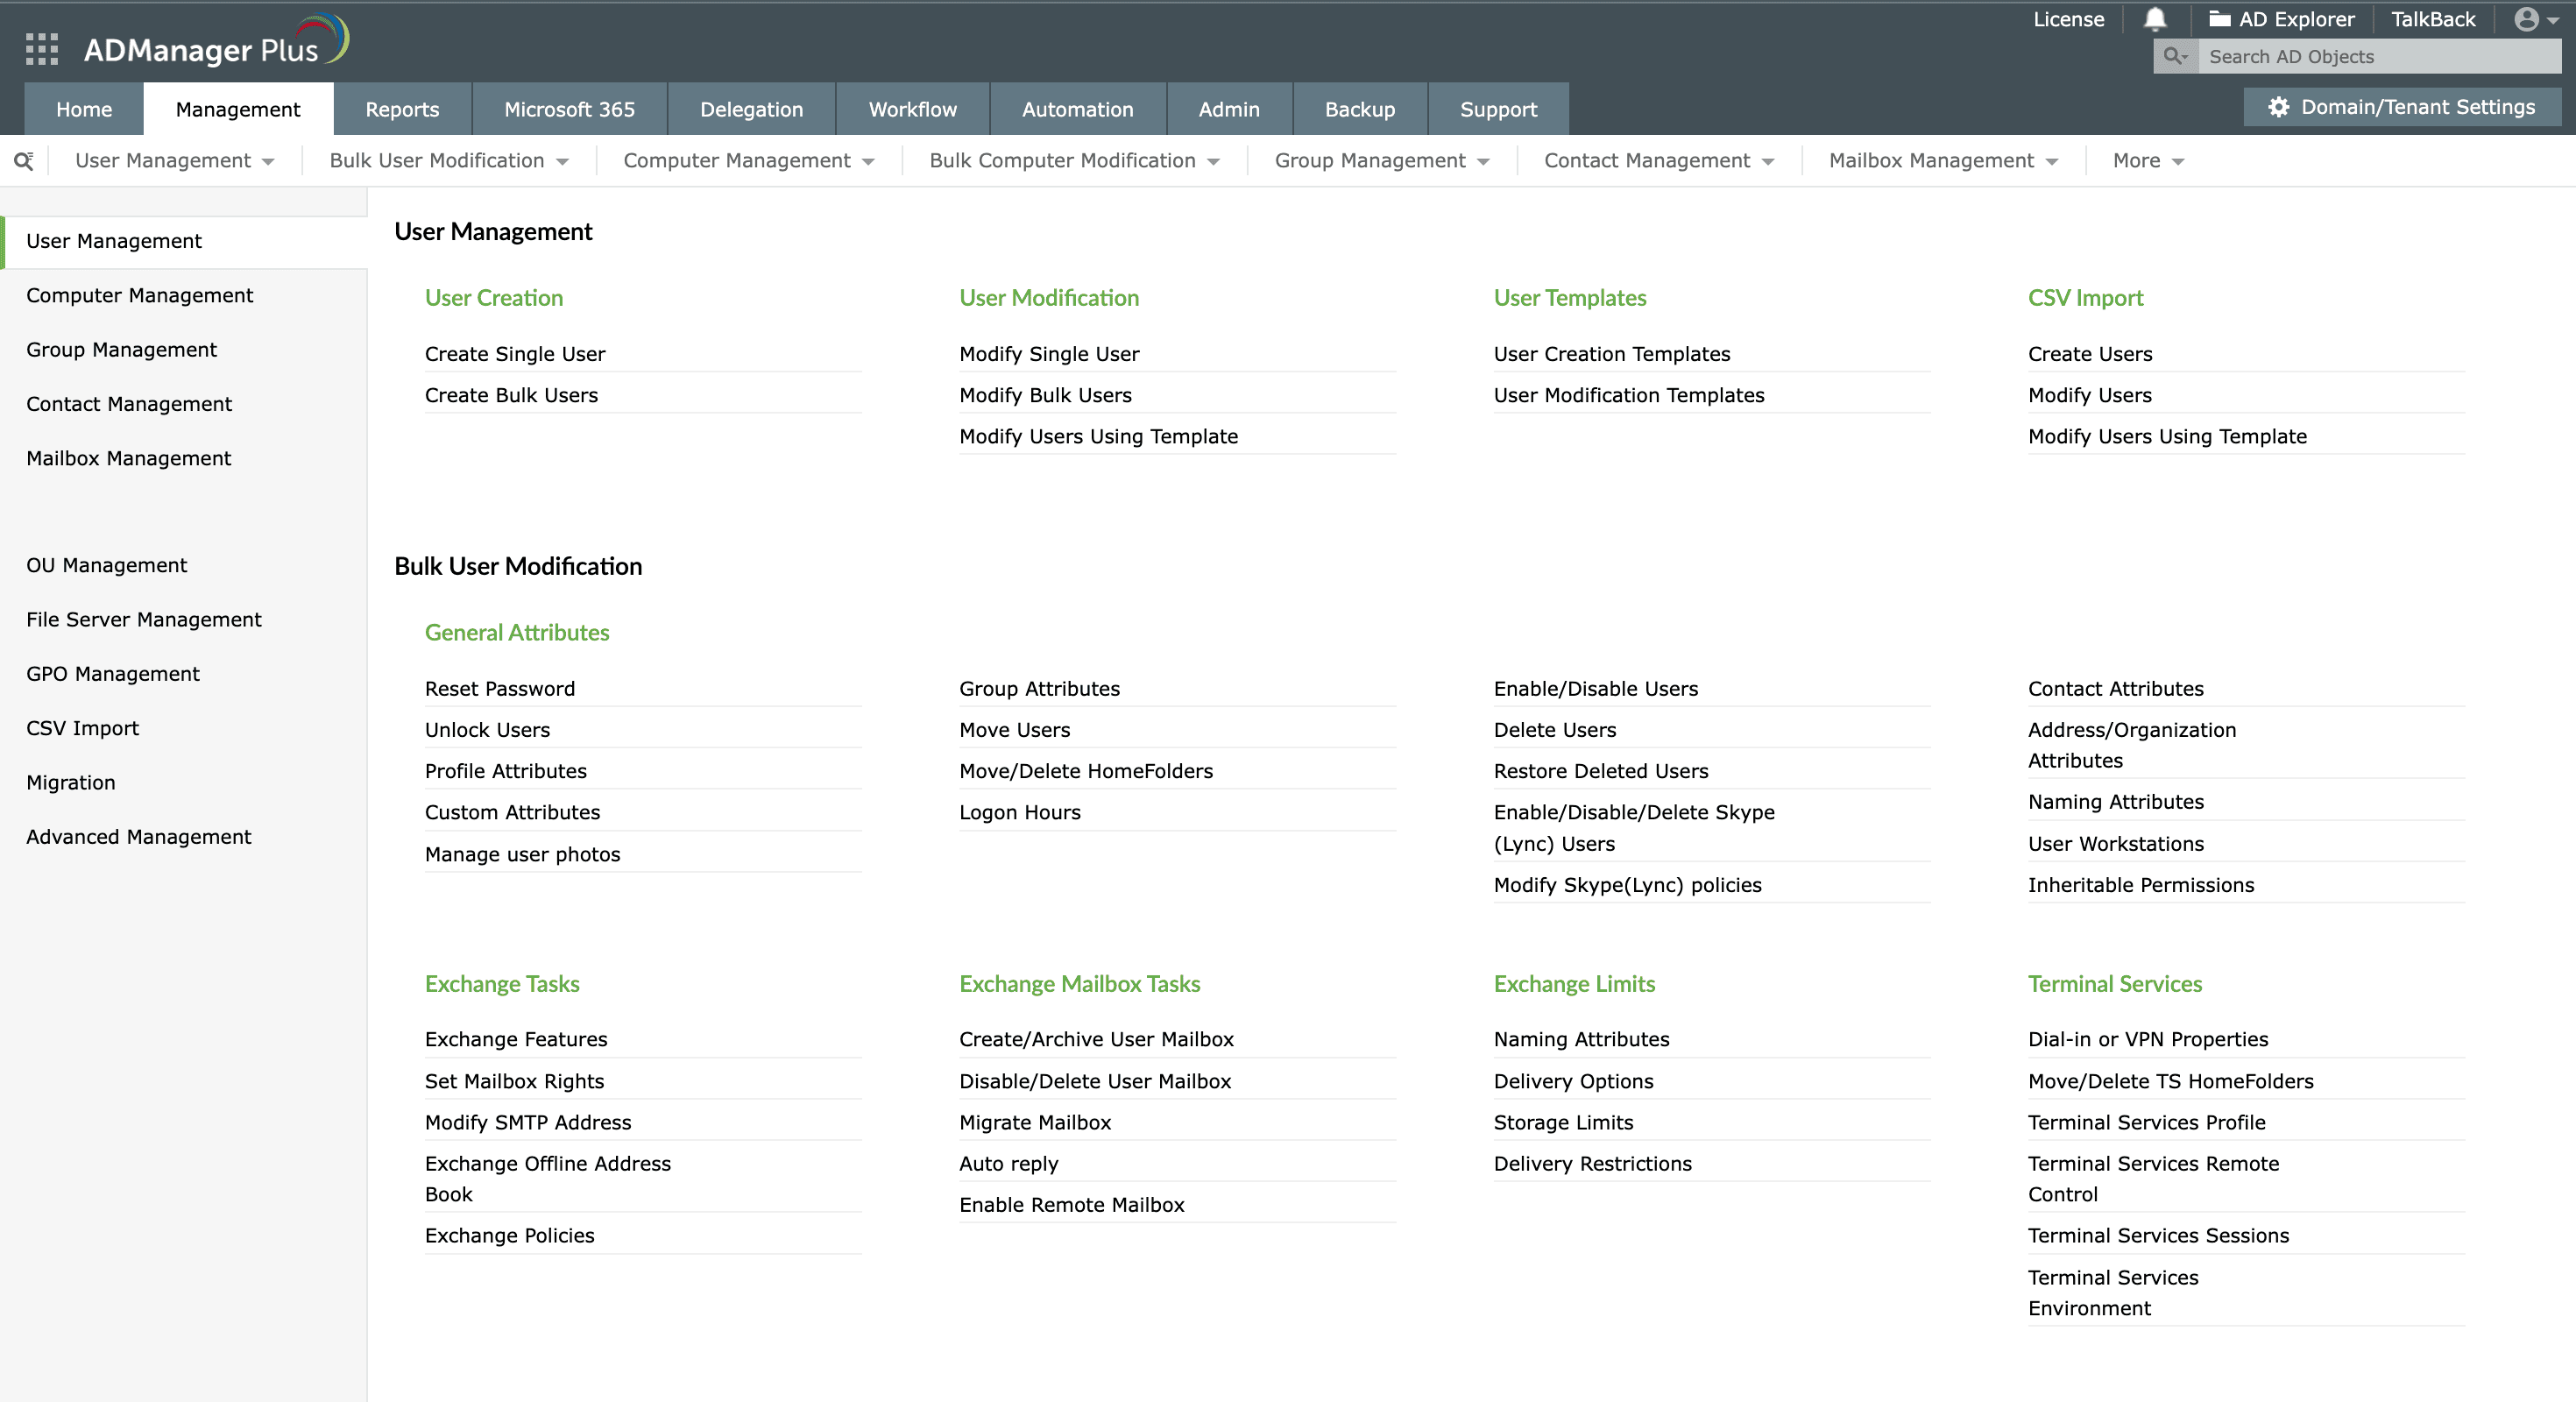Select GPO Management in sidebar
Viewport: 2576px width, 1402px height.
[x=113, y=674]
